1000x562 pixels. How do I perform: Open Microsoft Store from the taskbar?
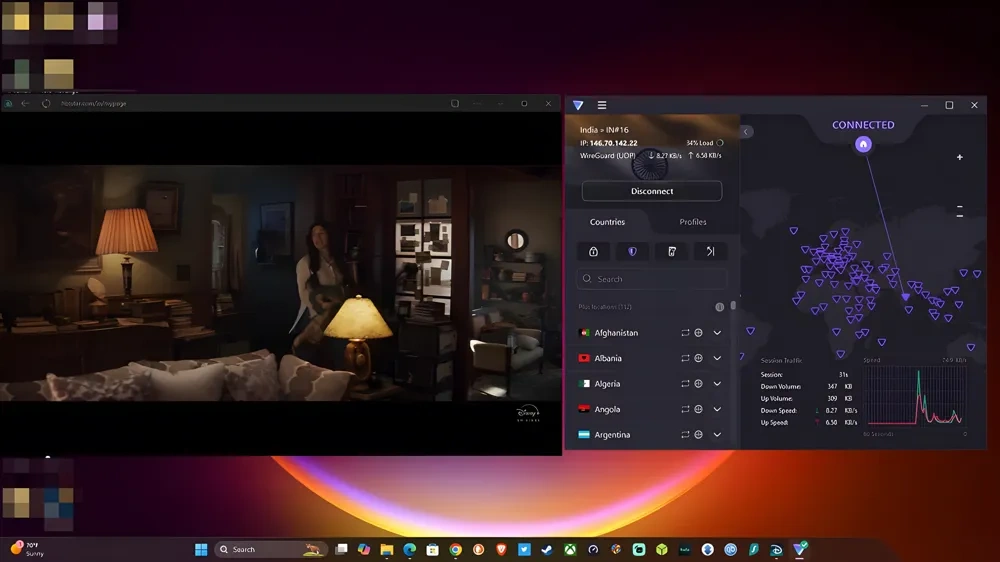pos(432,549)
